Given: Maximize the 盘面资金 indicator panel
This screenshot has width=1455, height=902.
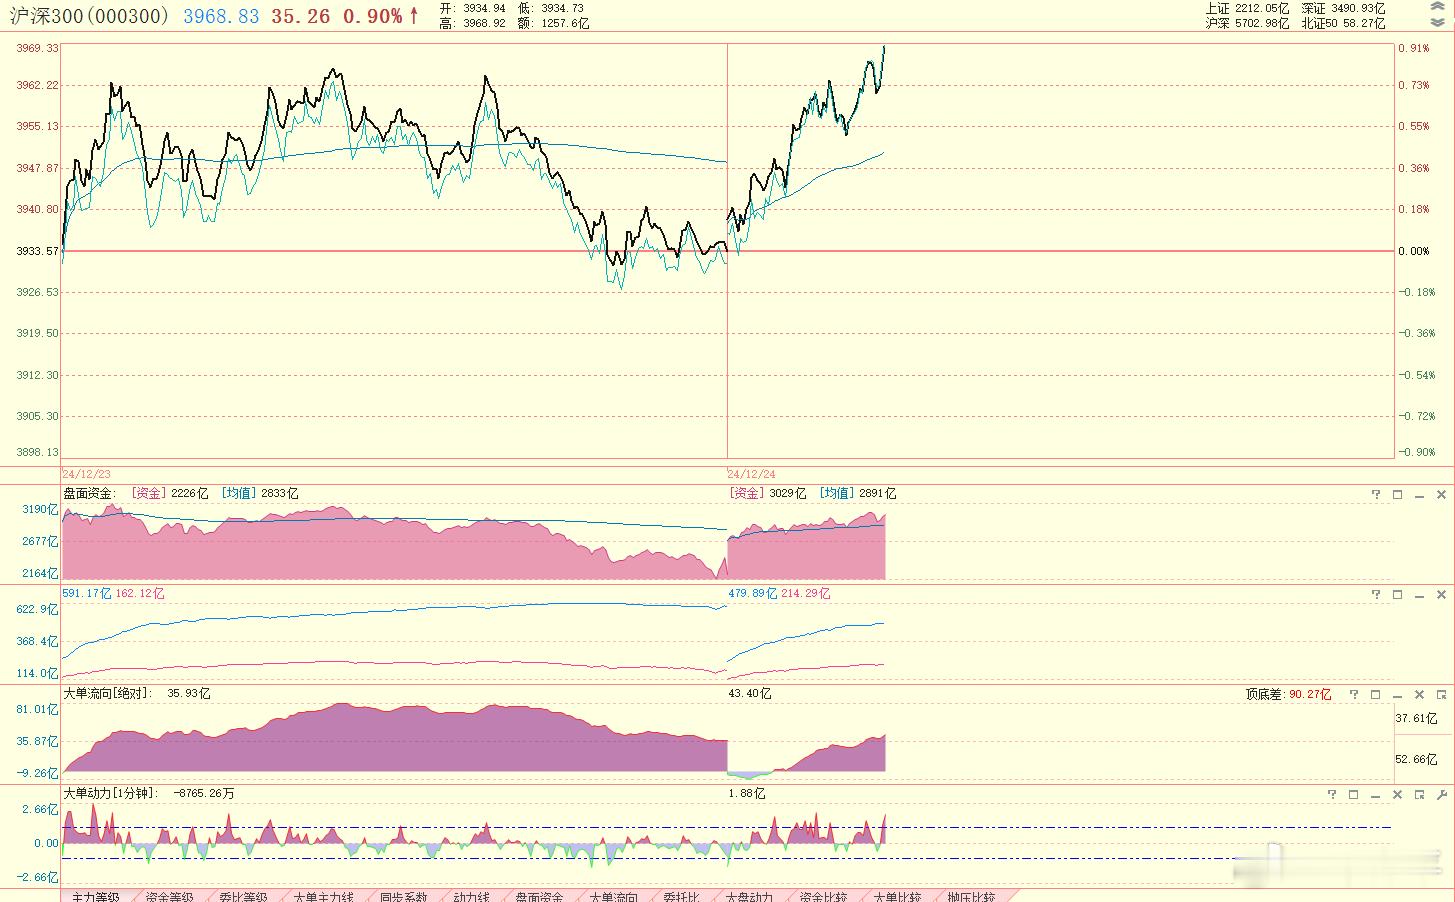Looking at the screenshot, I should click(1398, 494).
